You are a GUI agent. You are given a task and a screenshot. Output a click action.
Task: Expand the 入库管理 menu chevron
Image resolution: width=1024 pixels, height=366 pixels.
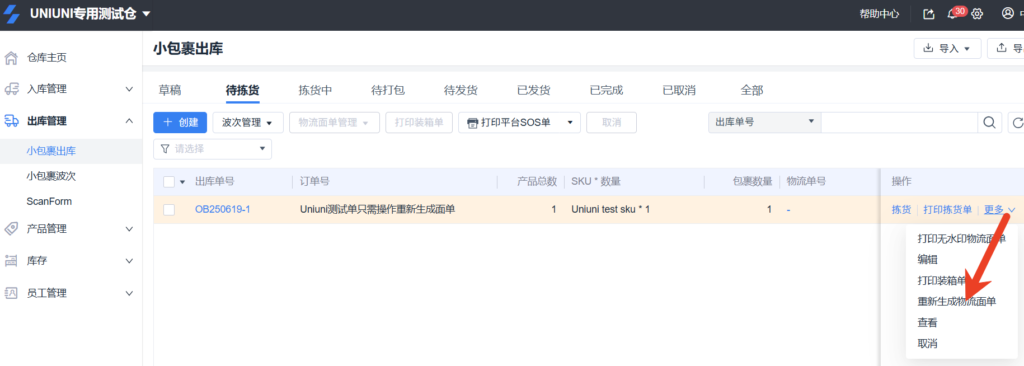click(129, 89)
